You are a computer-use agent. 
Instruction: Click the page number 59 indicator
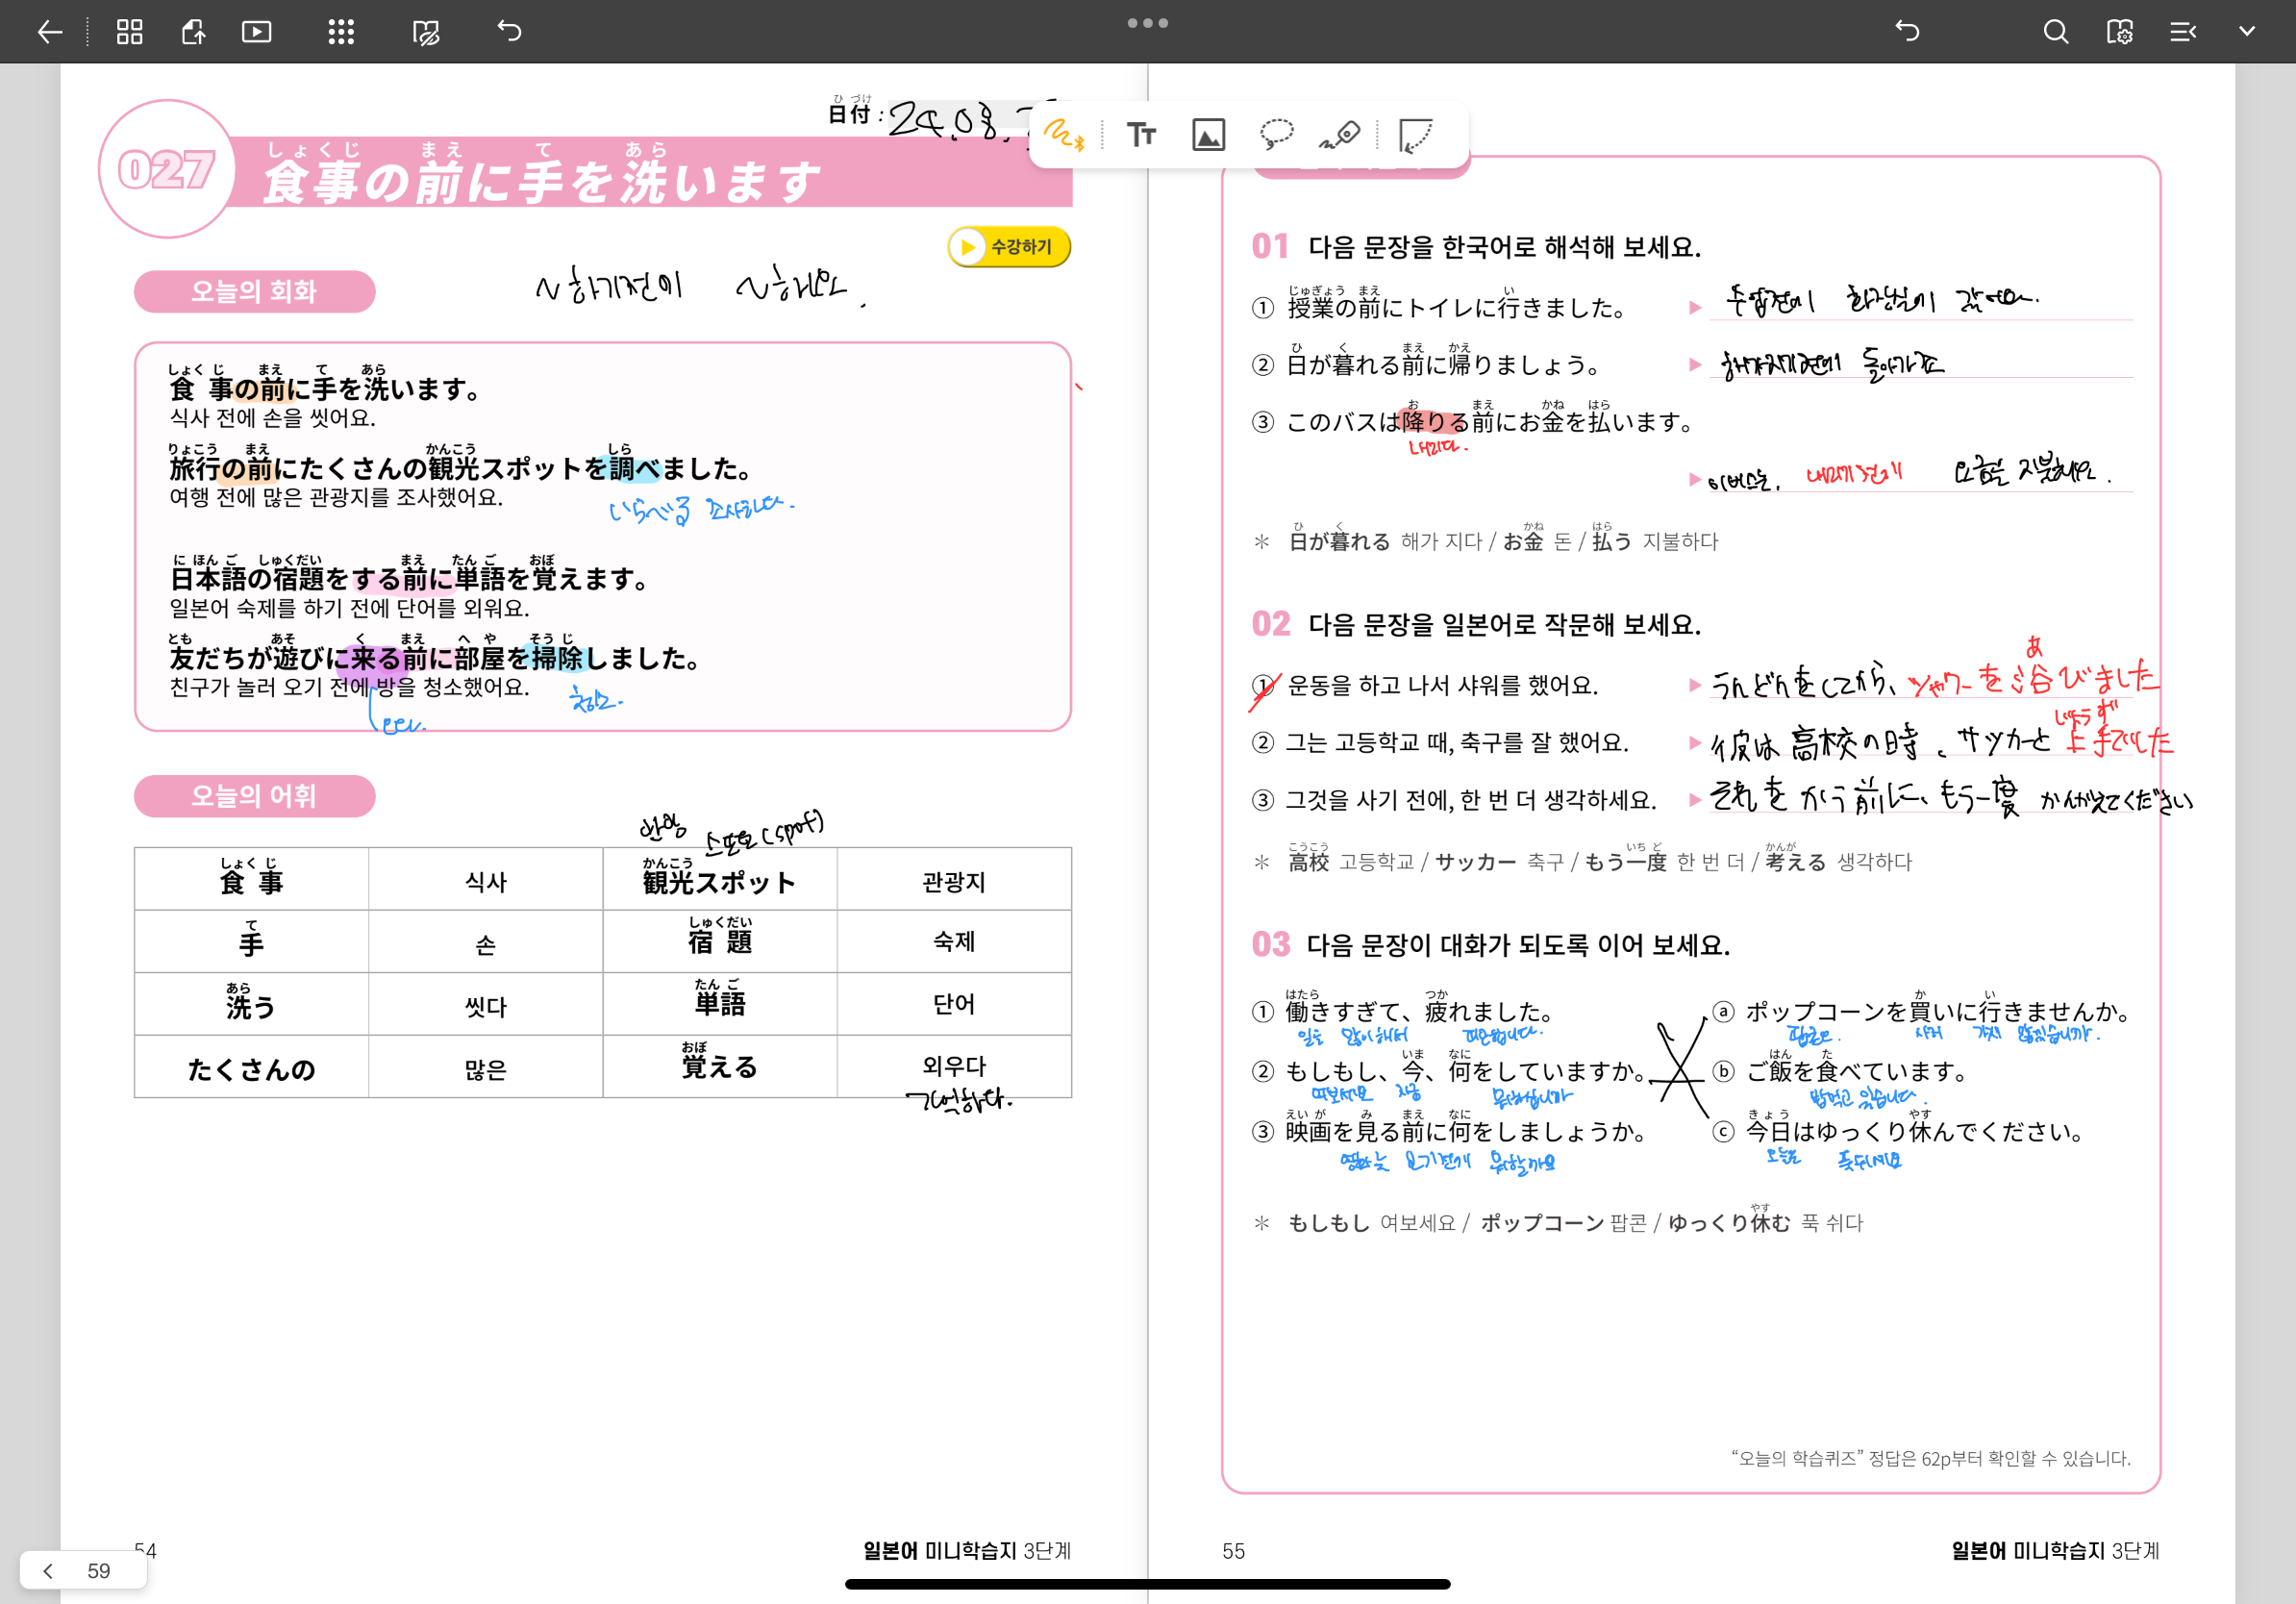98,1570
